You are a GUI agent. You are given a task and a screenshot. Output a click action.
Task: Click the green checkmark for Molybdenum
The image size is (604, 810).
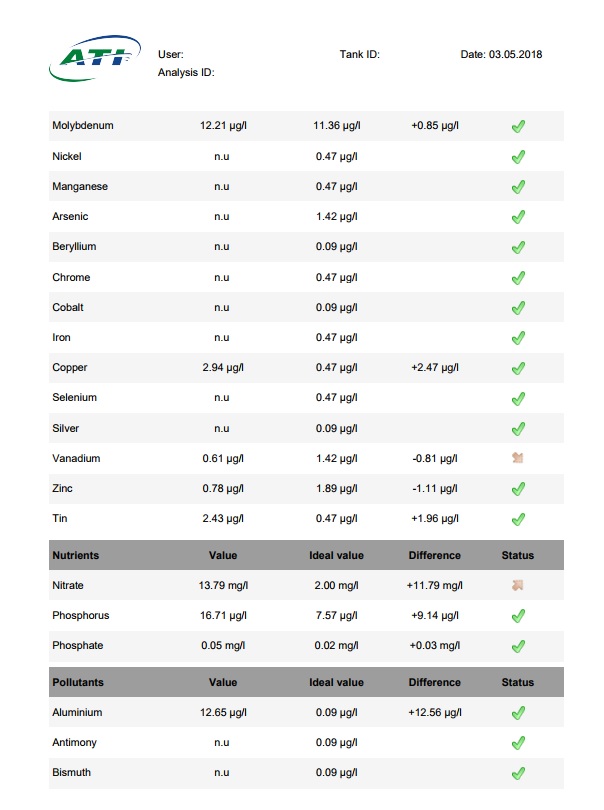(518, 126)
